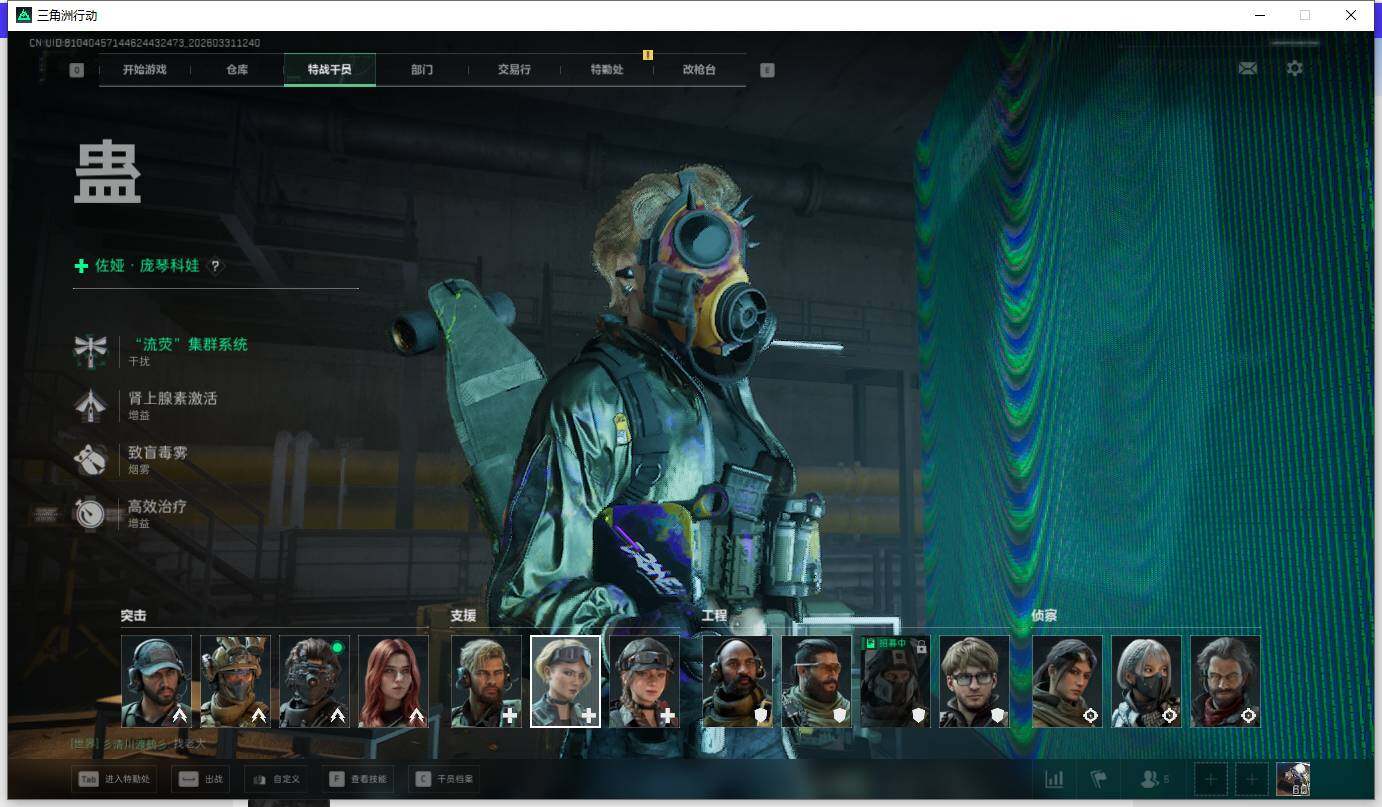Select the bald bearded 工程 operator with headset

click(x=737, y=681)
